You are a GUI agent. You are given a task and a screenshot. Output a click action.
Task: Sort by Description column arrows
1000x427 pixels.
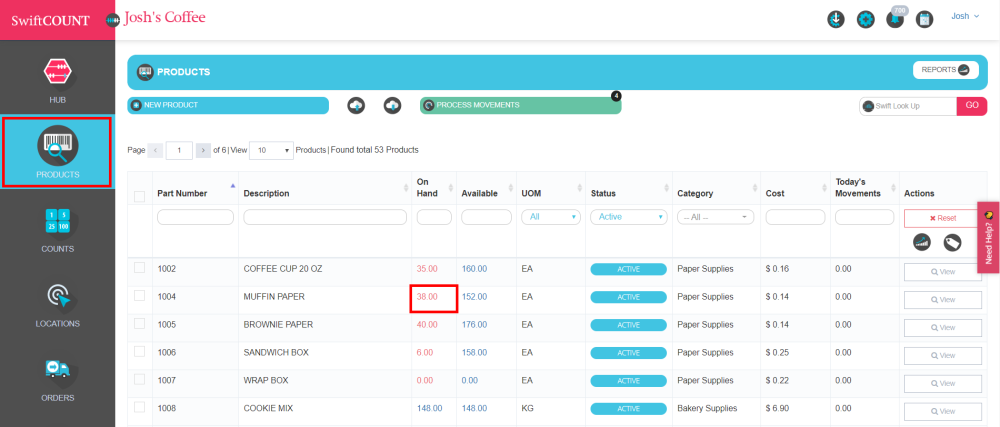[406, 188]
